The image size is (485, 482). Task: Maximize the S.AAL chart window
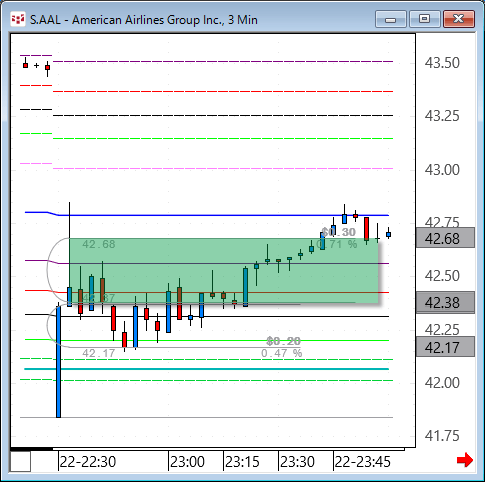[x=424, y=19]
